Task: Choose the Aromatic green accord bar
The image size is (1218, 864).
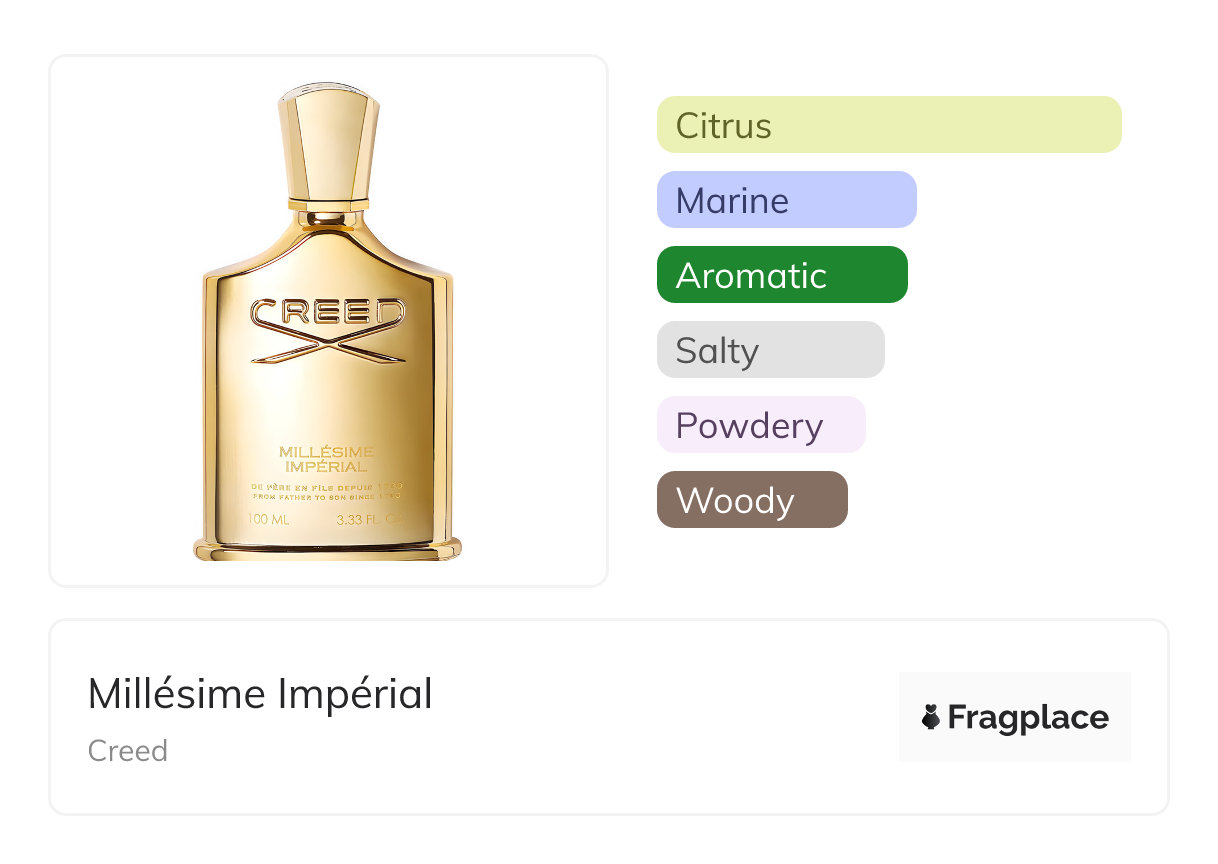Action: 782,275
